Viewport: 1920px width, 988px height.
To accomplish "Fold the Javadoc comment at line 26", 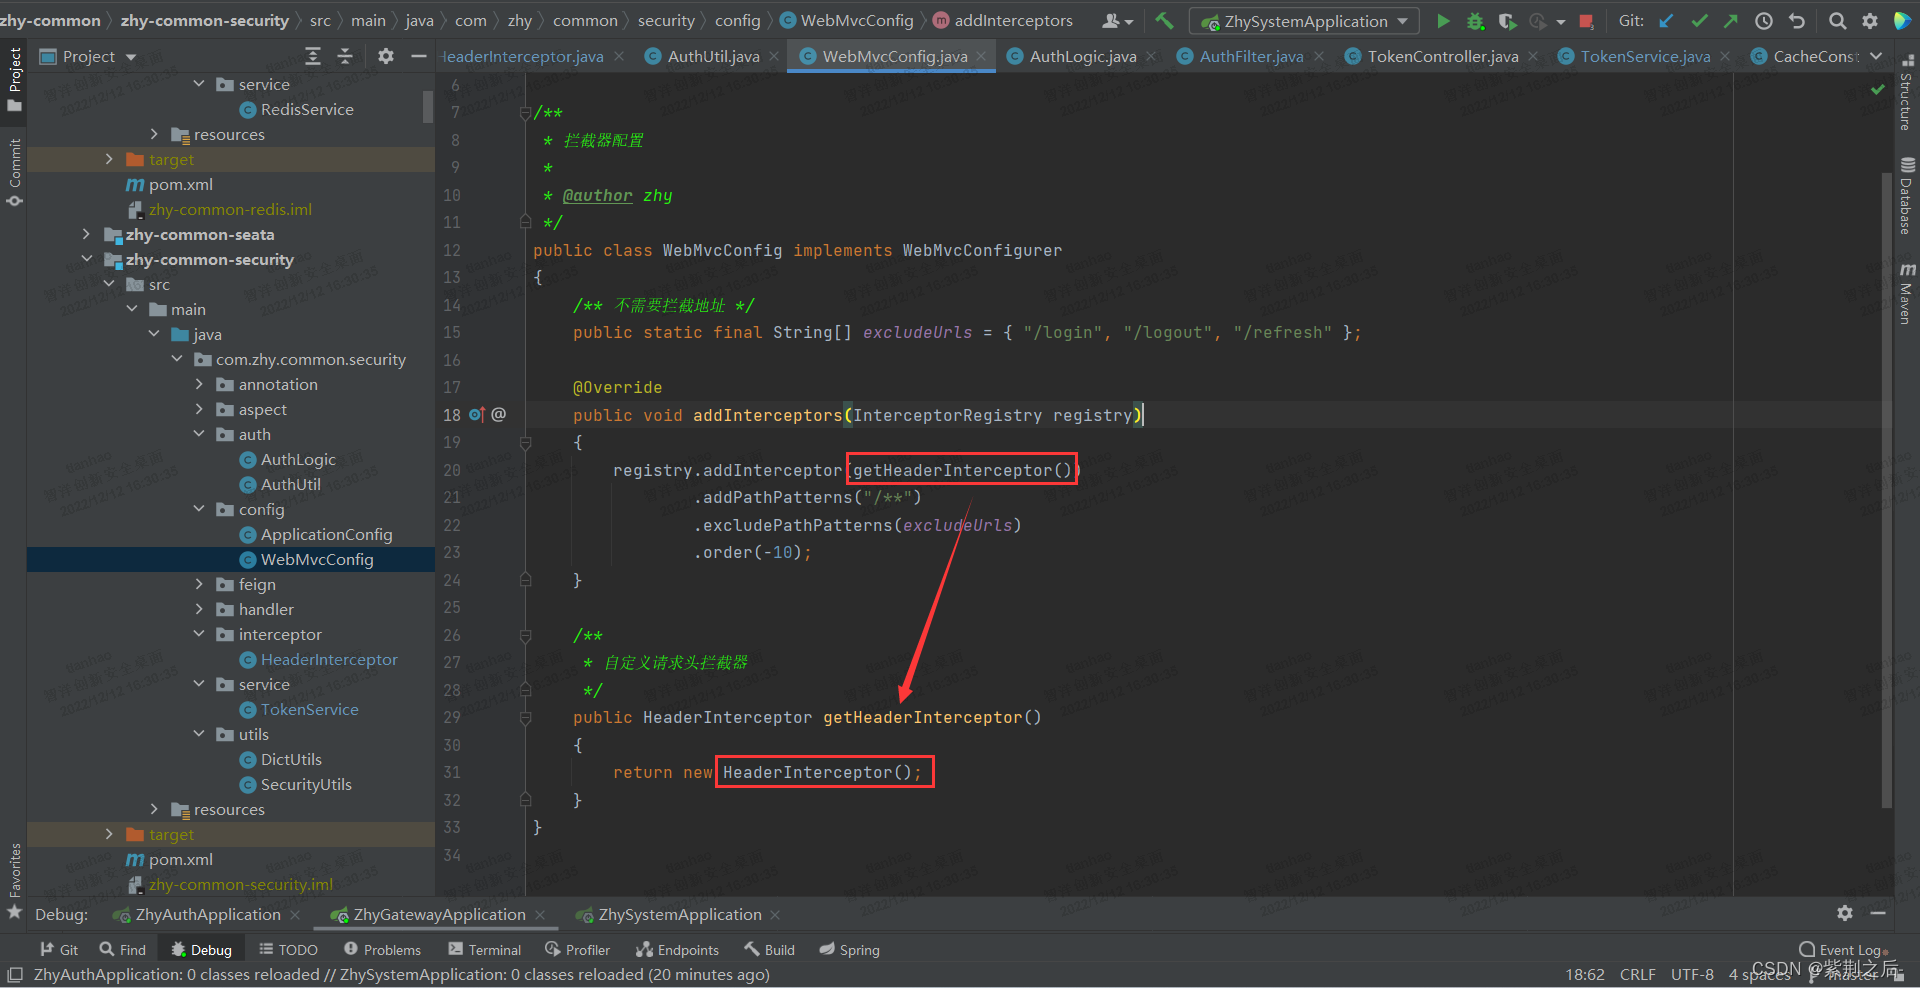I will [525, 635].
